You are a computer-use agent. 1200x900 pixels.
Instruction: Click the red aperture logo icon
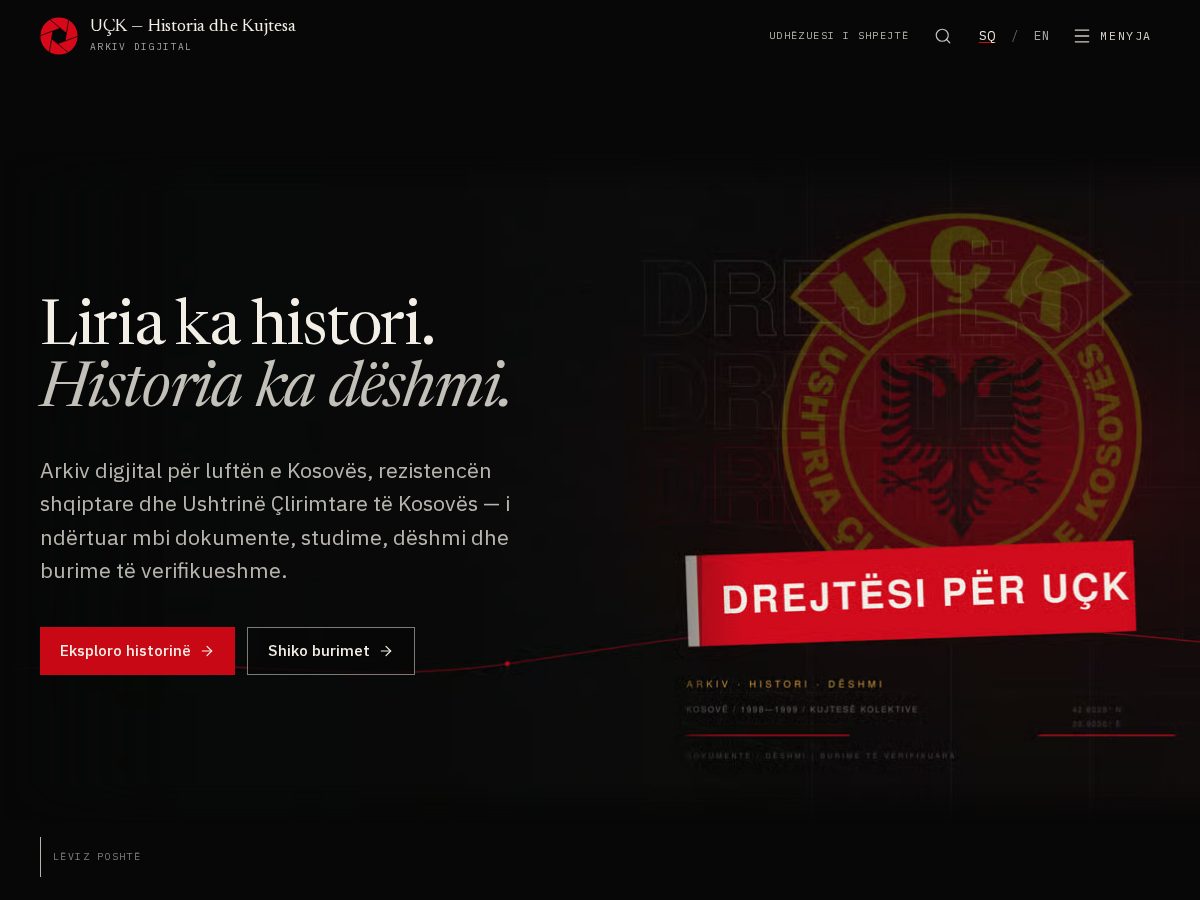coord(59,36)
